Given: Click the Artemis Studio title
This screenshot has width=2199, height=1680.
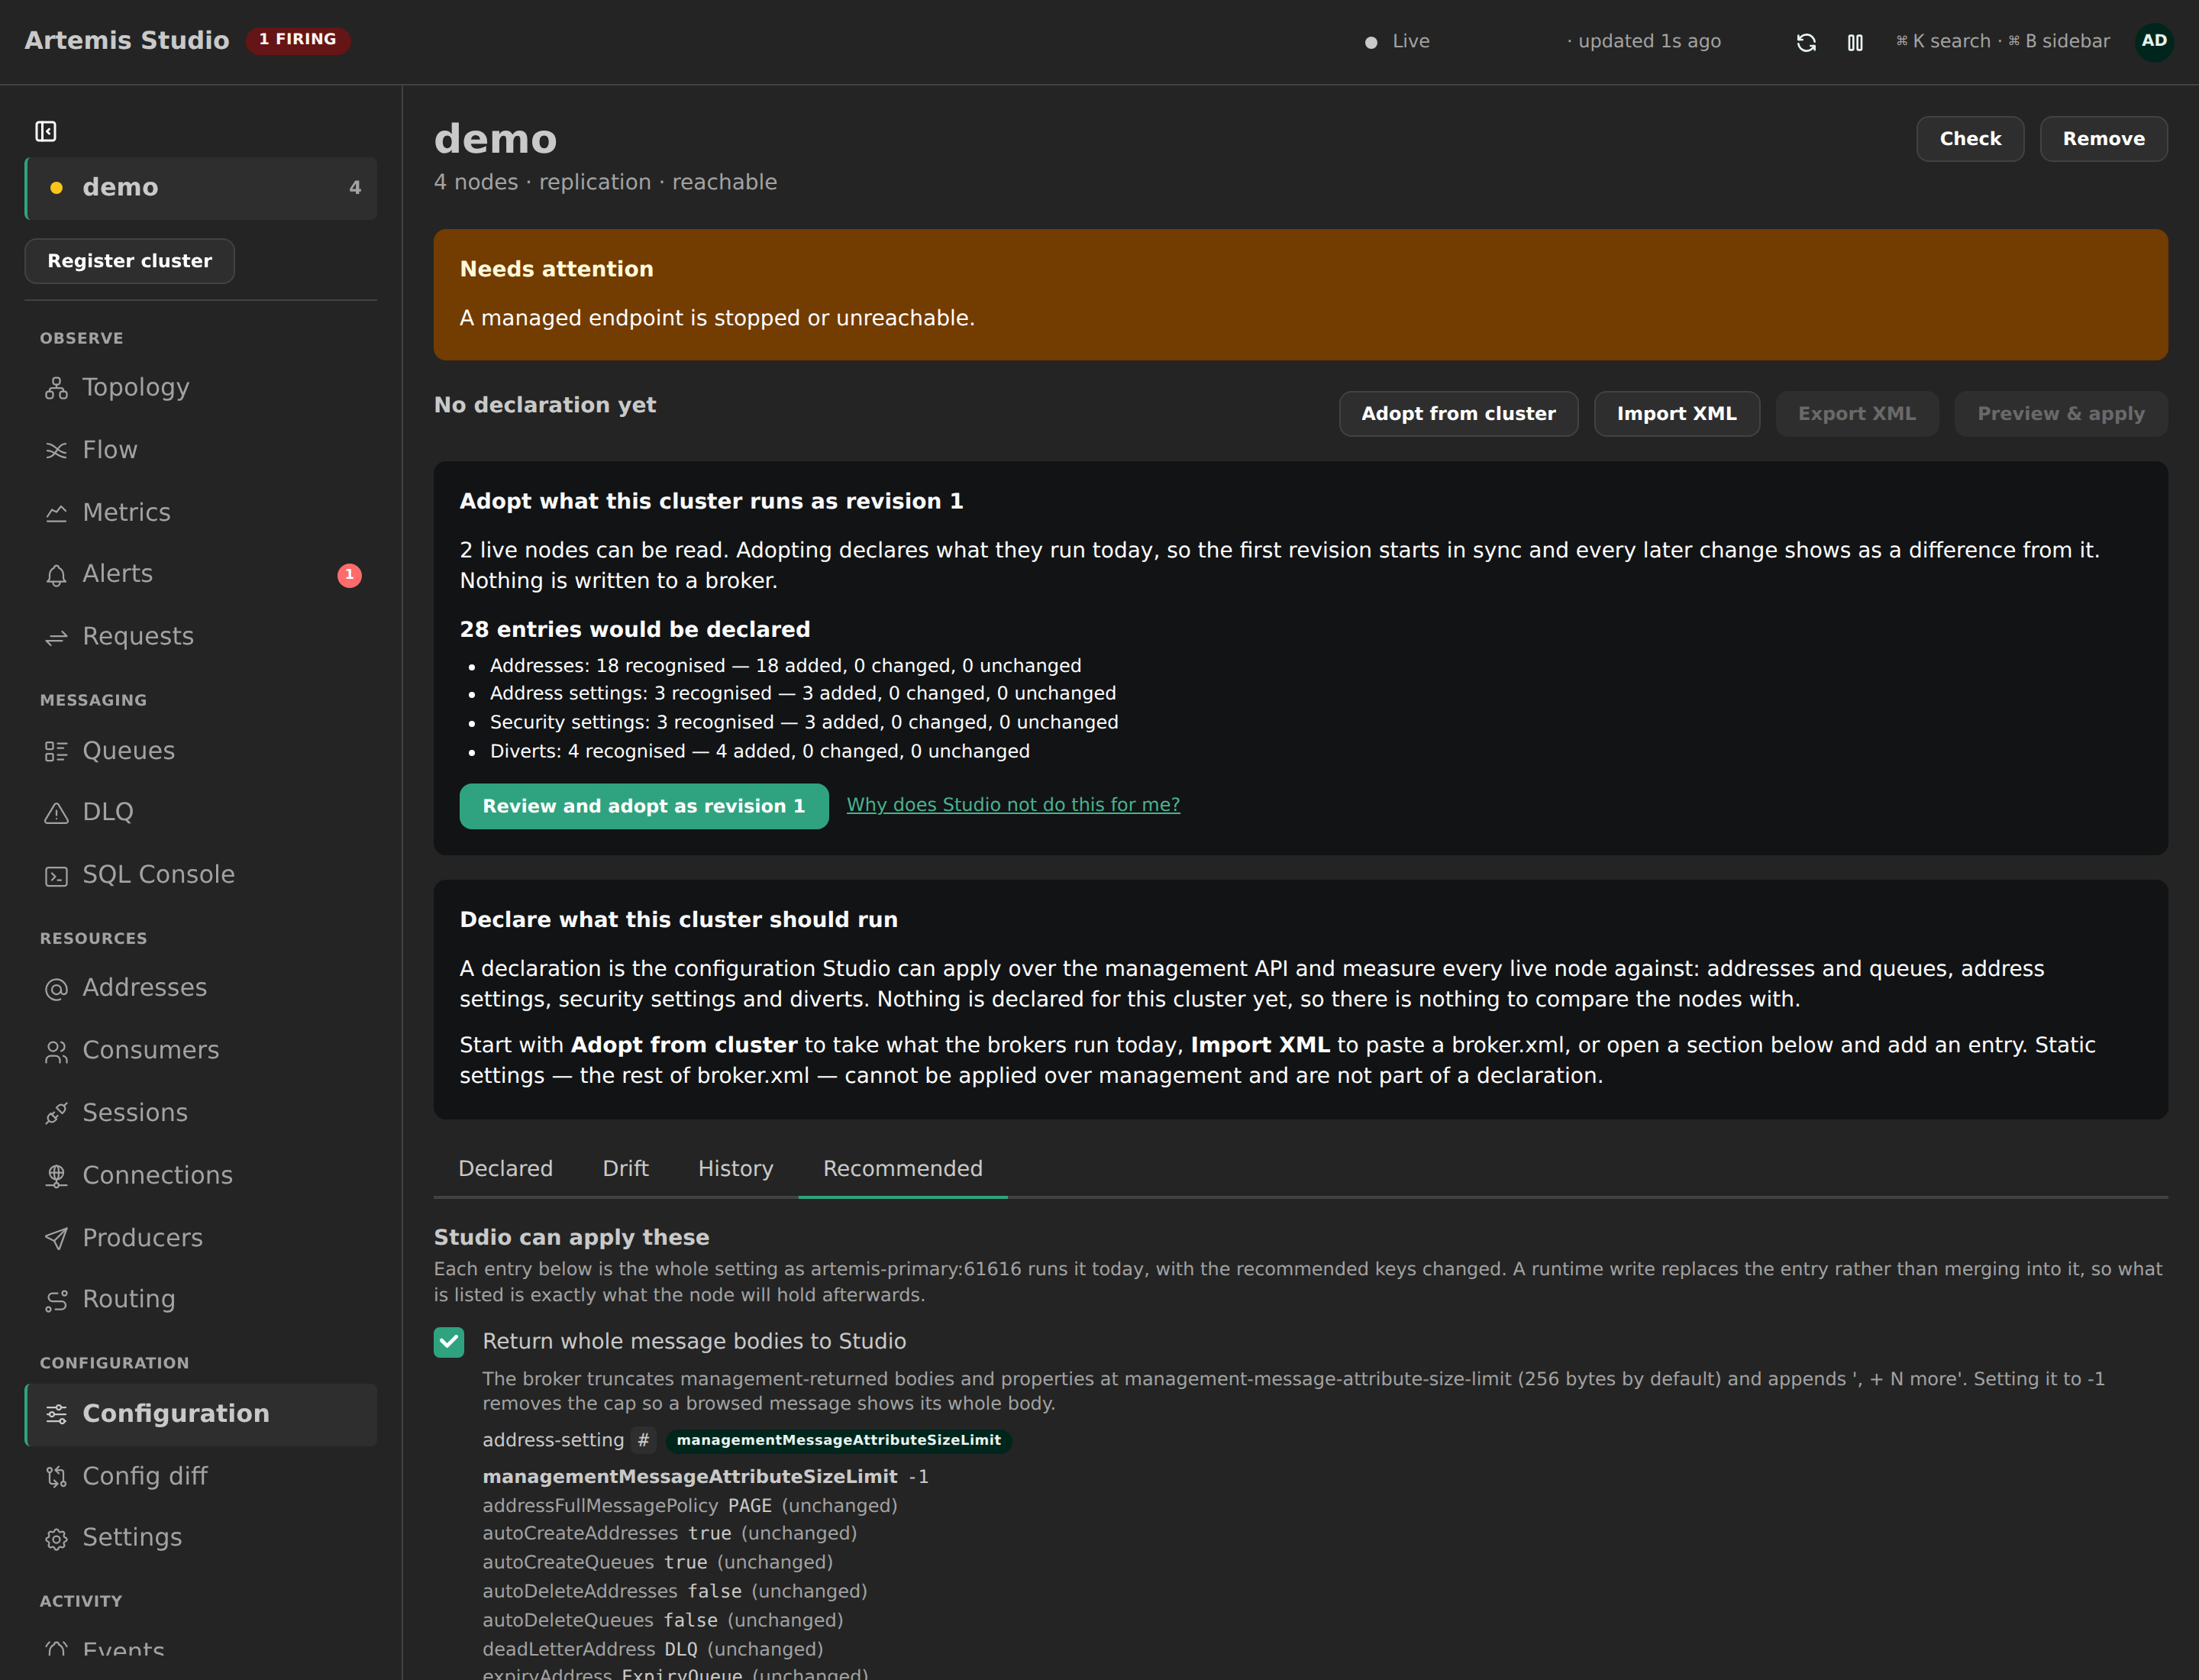Looking at the screenshot, I should coord(127,40).
